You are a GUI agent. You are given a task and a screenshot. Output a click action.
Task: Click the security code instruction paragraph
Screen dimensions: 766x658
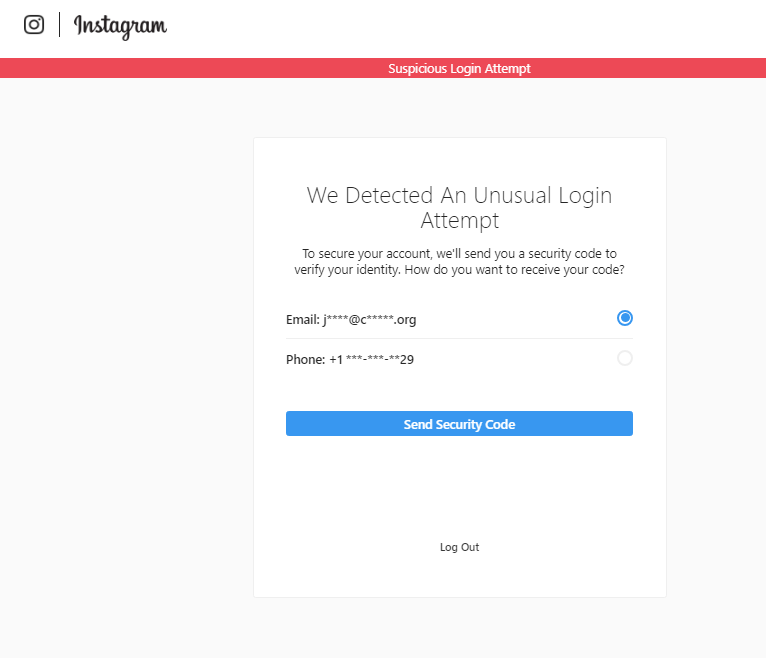click(x=459, y=262)
